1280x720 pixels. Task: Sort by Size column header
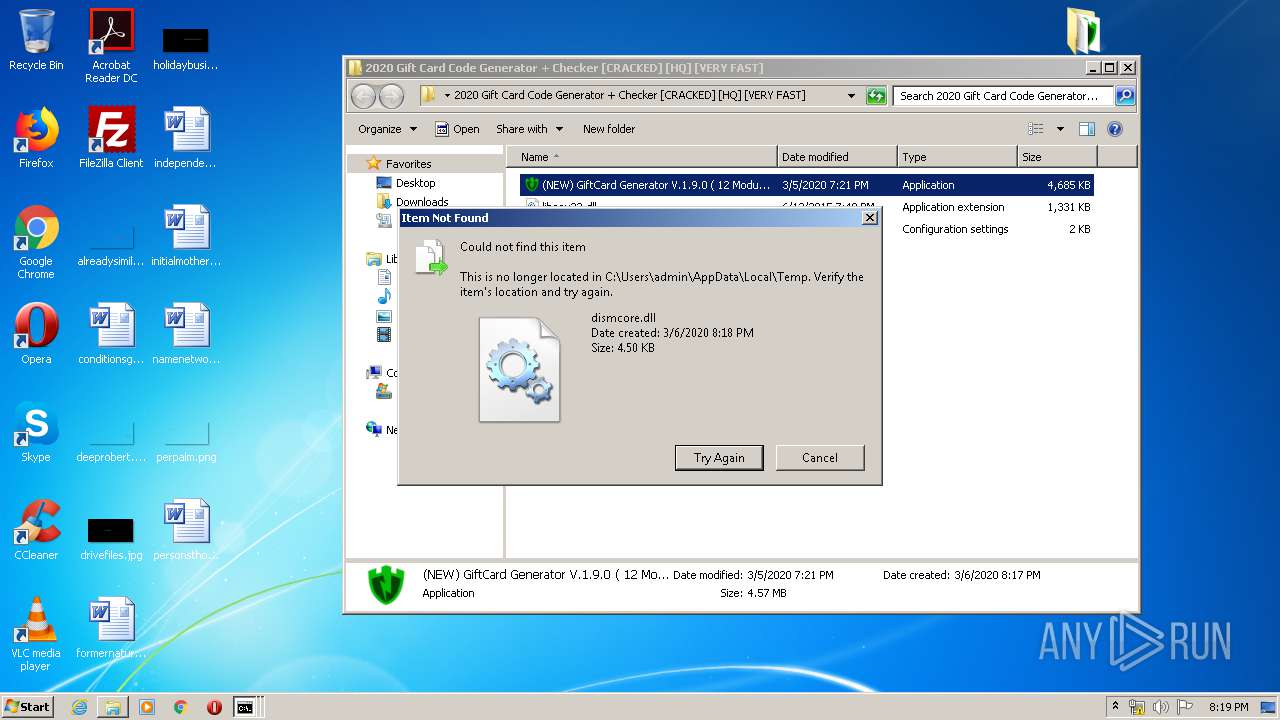(x=1057, y=157)
